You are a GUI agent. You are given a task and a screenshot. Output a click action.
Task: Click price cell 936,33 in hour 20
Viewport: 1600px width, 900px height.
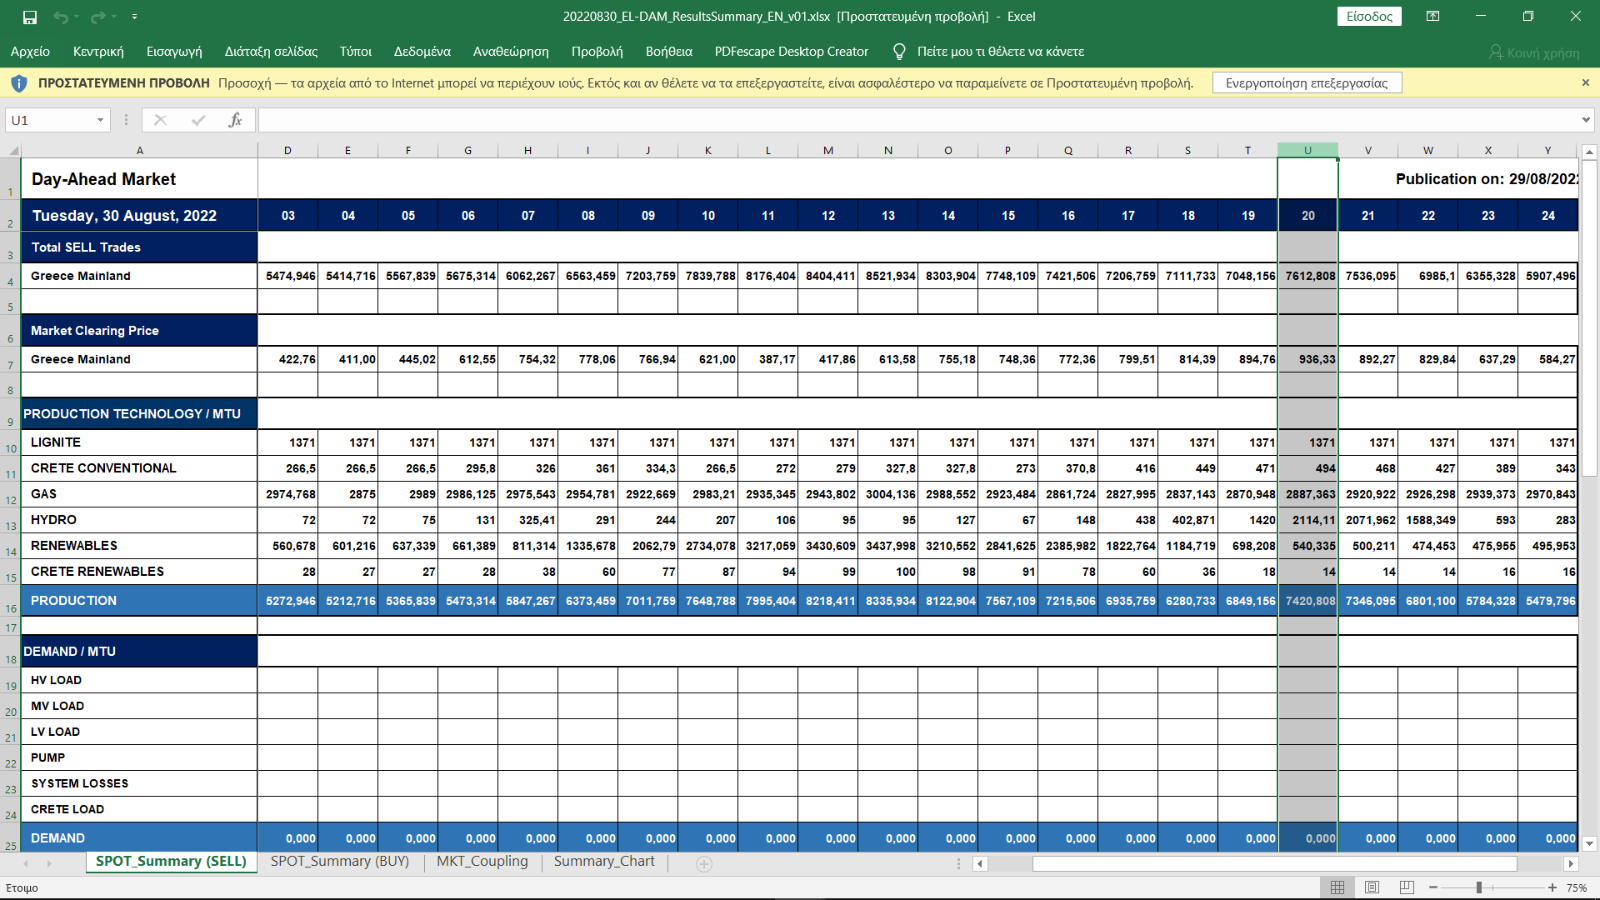pyautogui.click(x=1308, y=359)
